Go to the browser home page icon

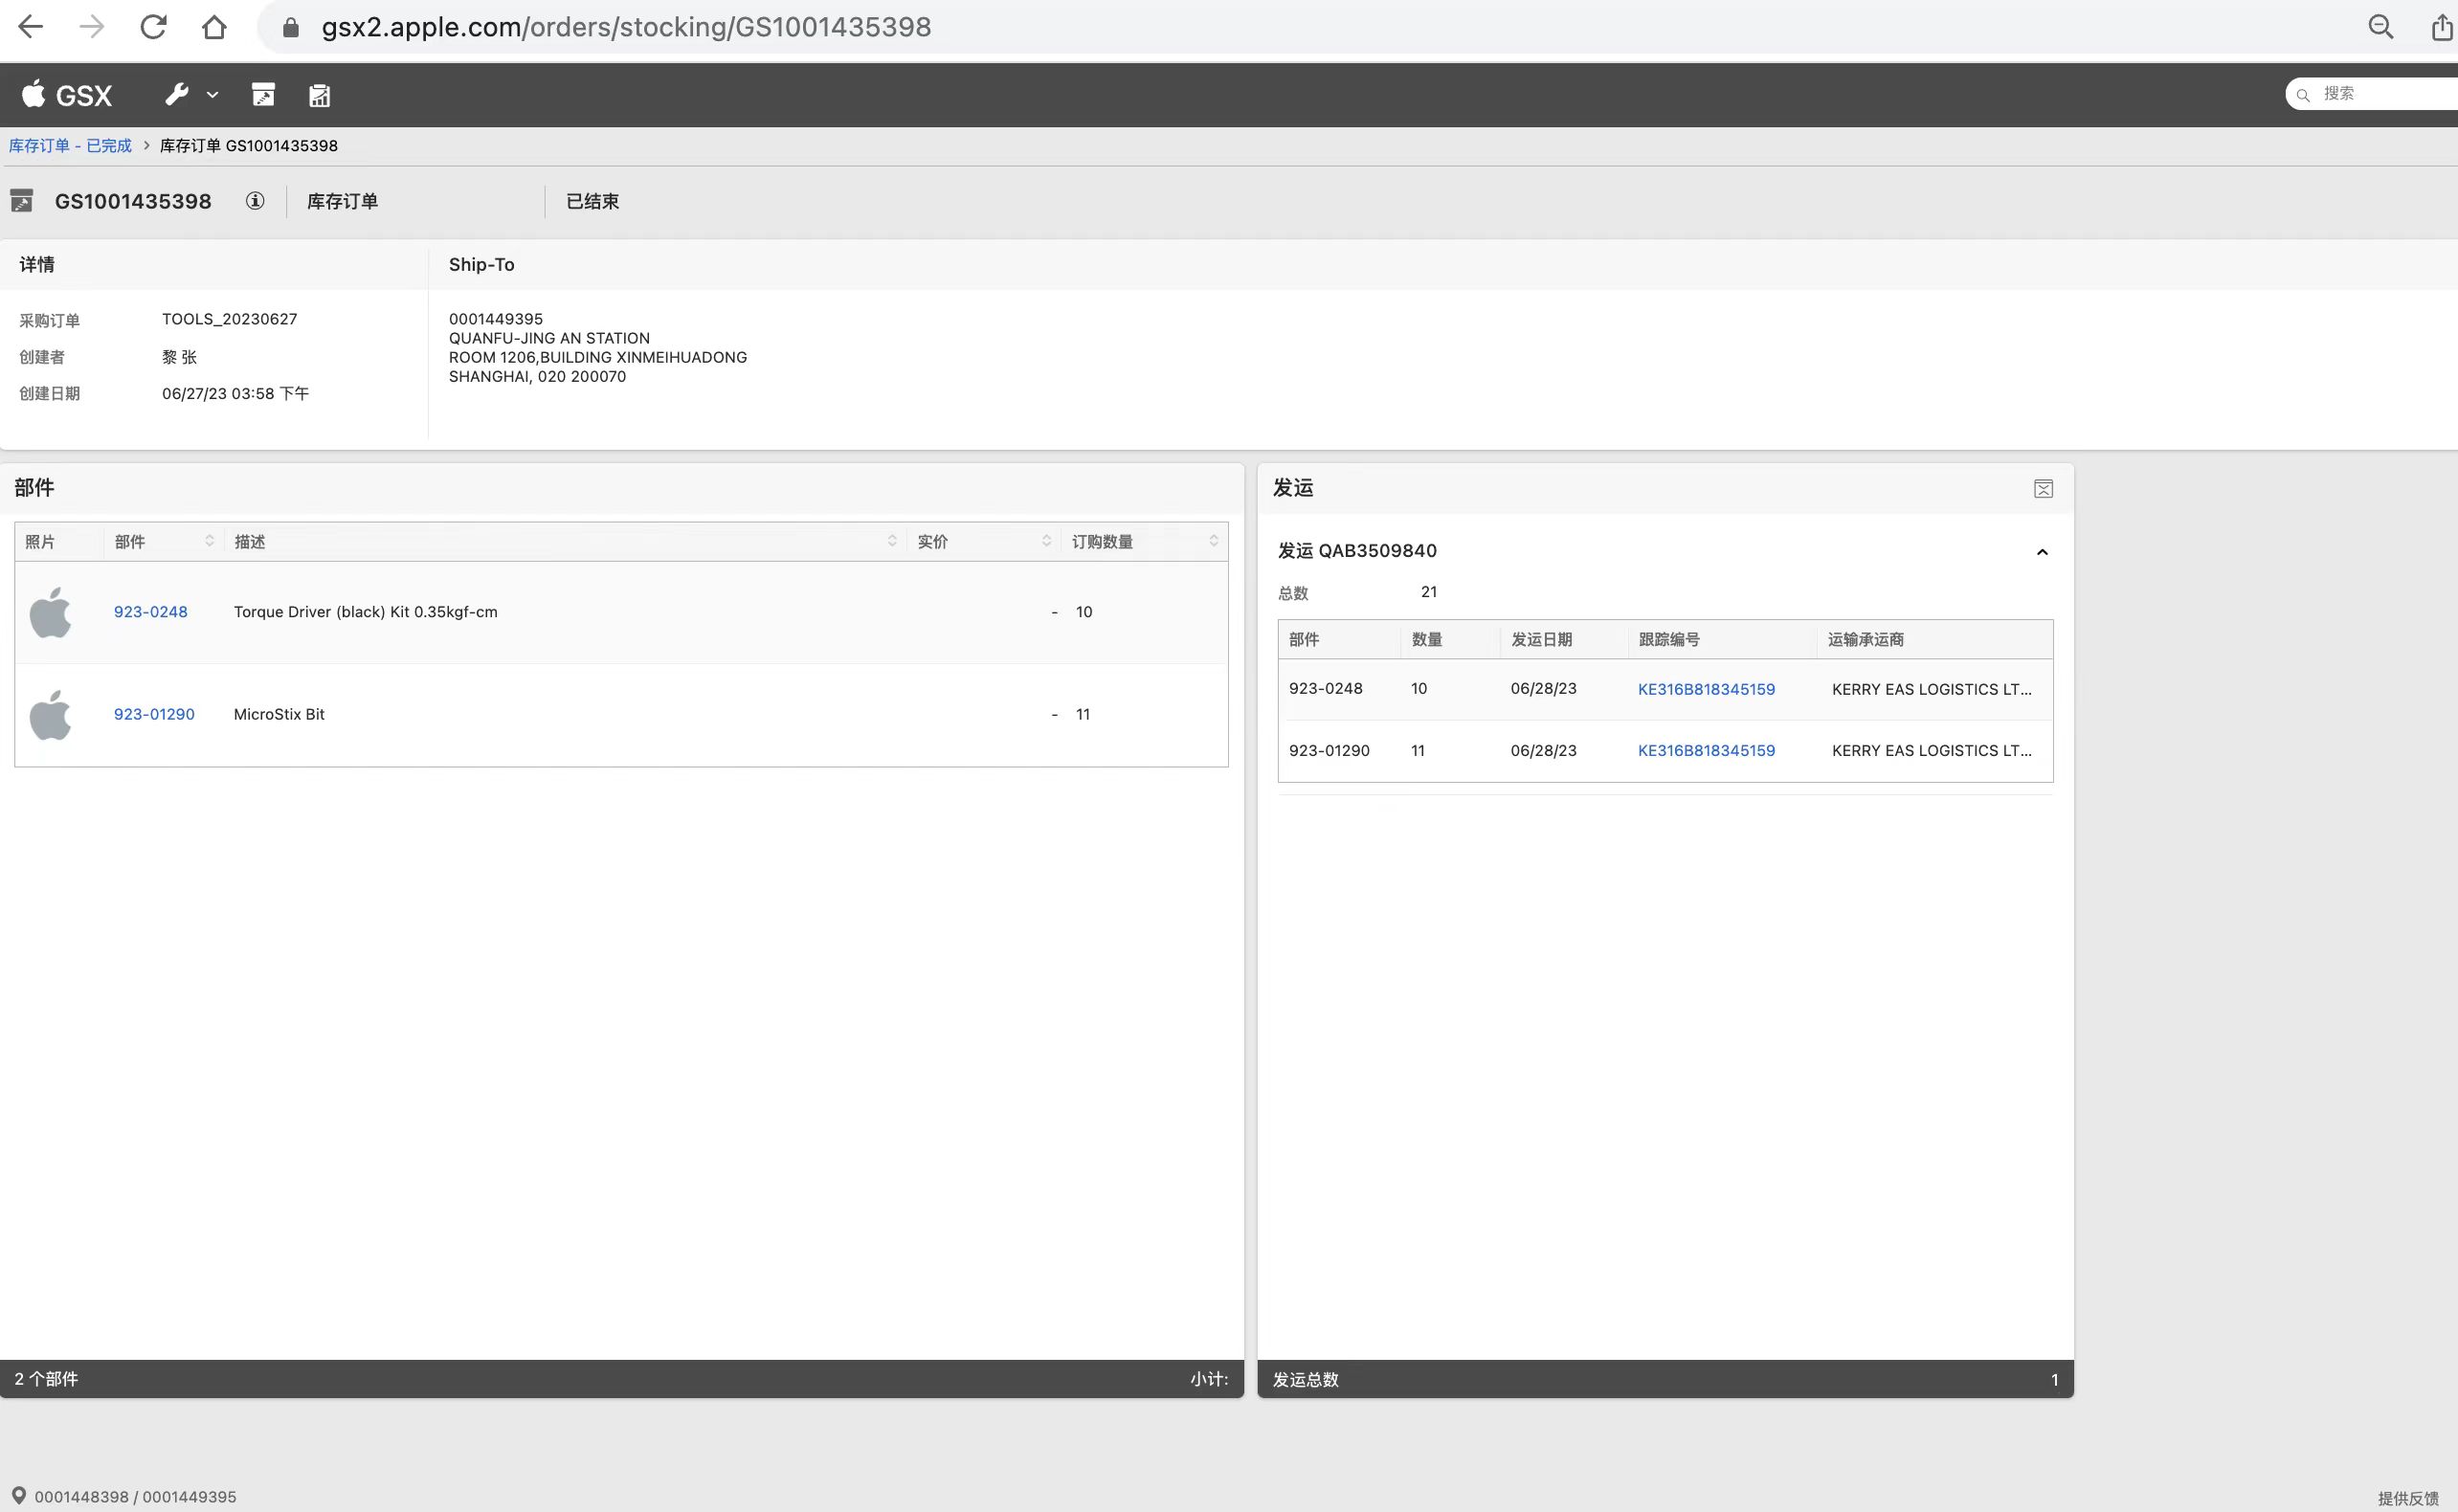tap(214, 27)
